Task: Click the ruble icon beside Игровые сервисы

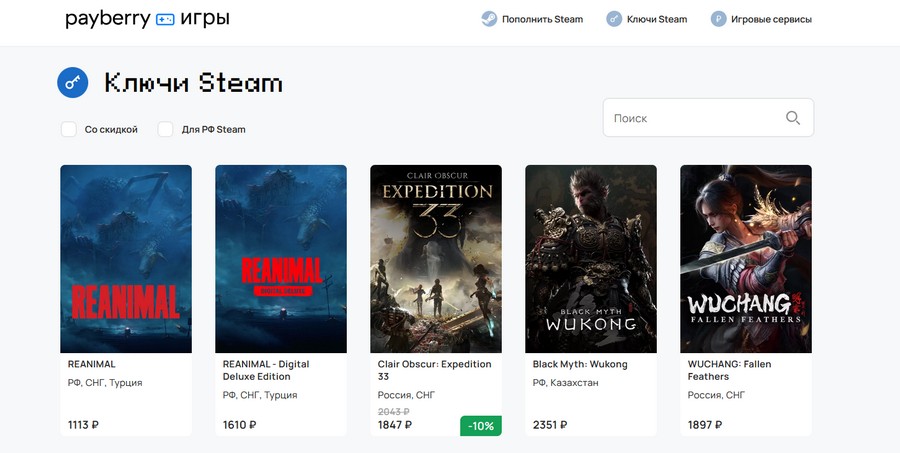Action: (x=718, y=19)
